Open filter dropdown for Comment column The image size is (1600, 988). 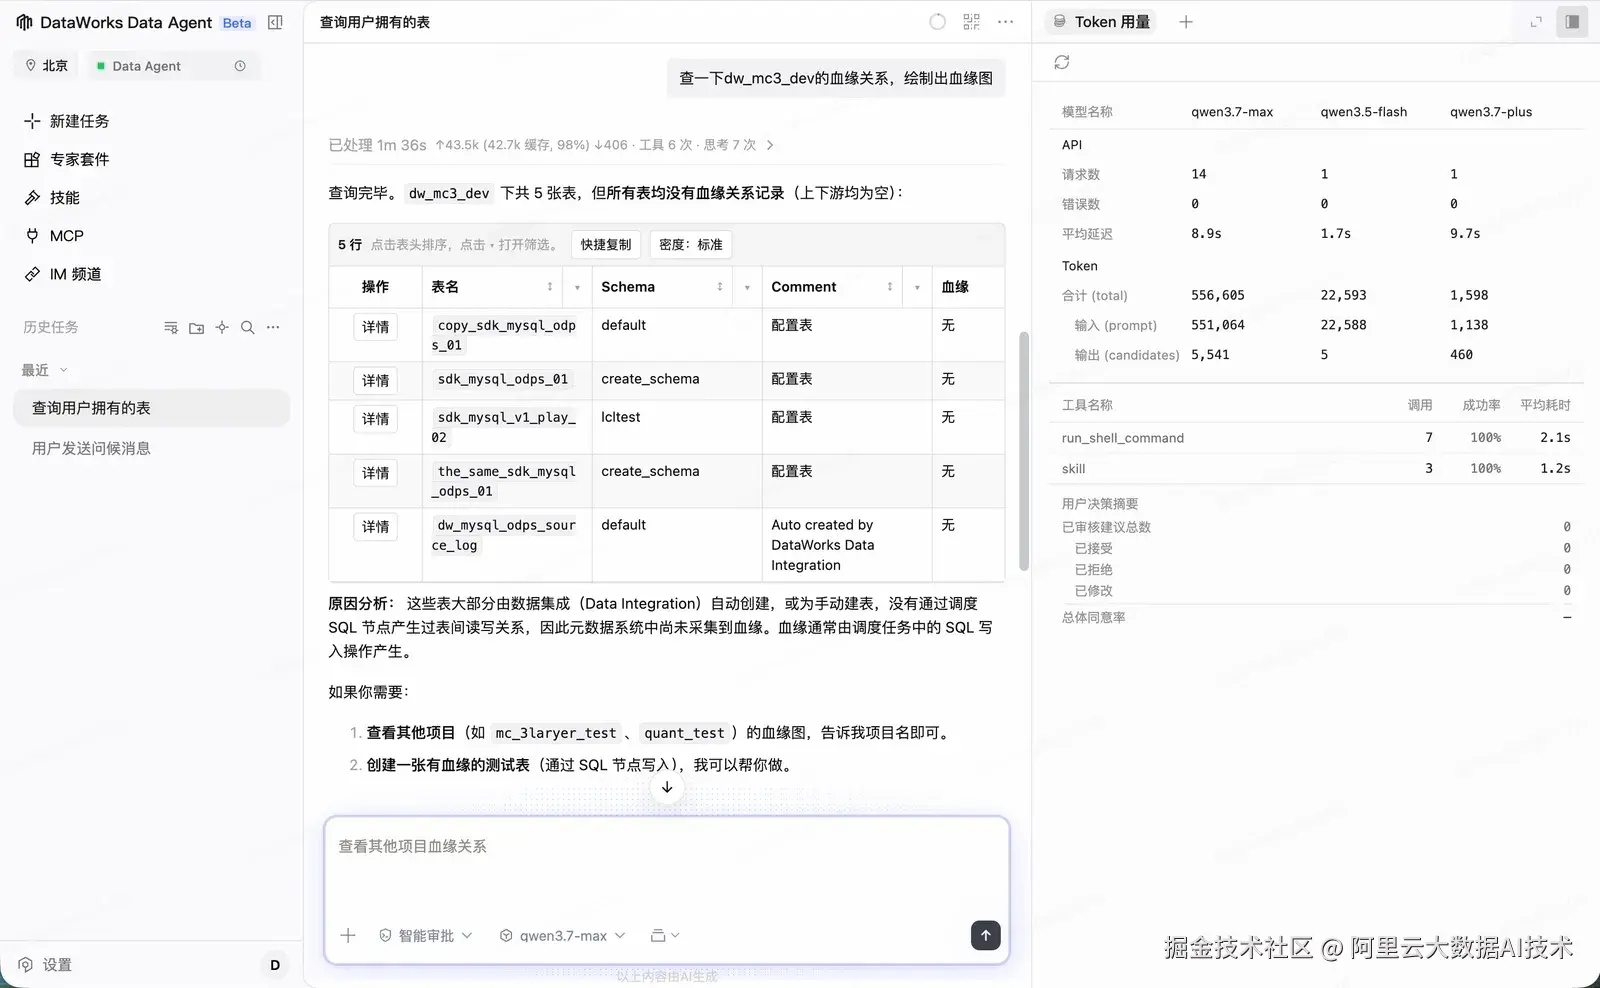pyautogui.click(x=917, y=288)
